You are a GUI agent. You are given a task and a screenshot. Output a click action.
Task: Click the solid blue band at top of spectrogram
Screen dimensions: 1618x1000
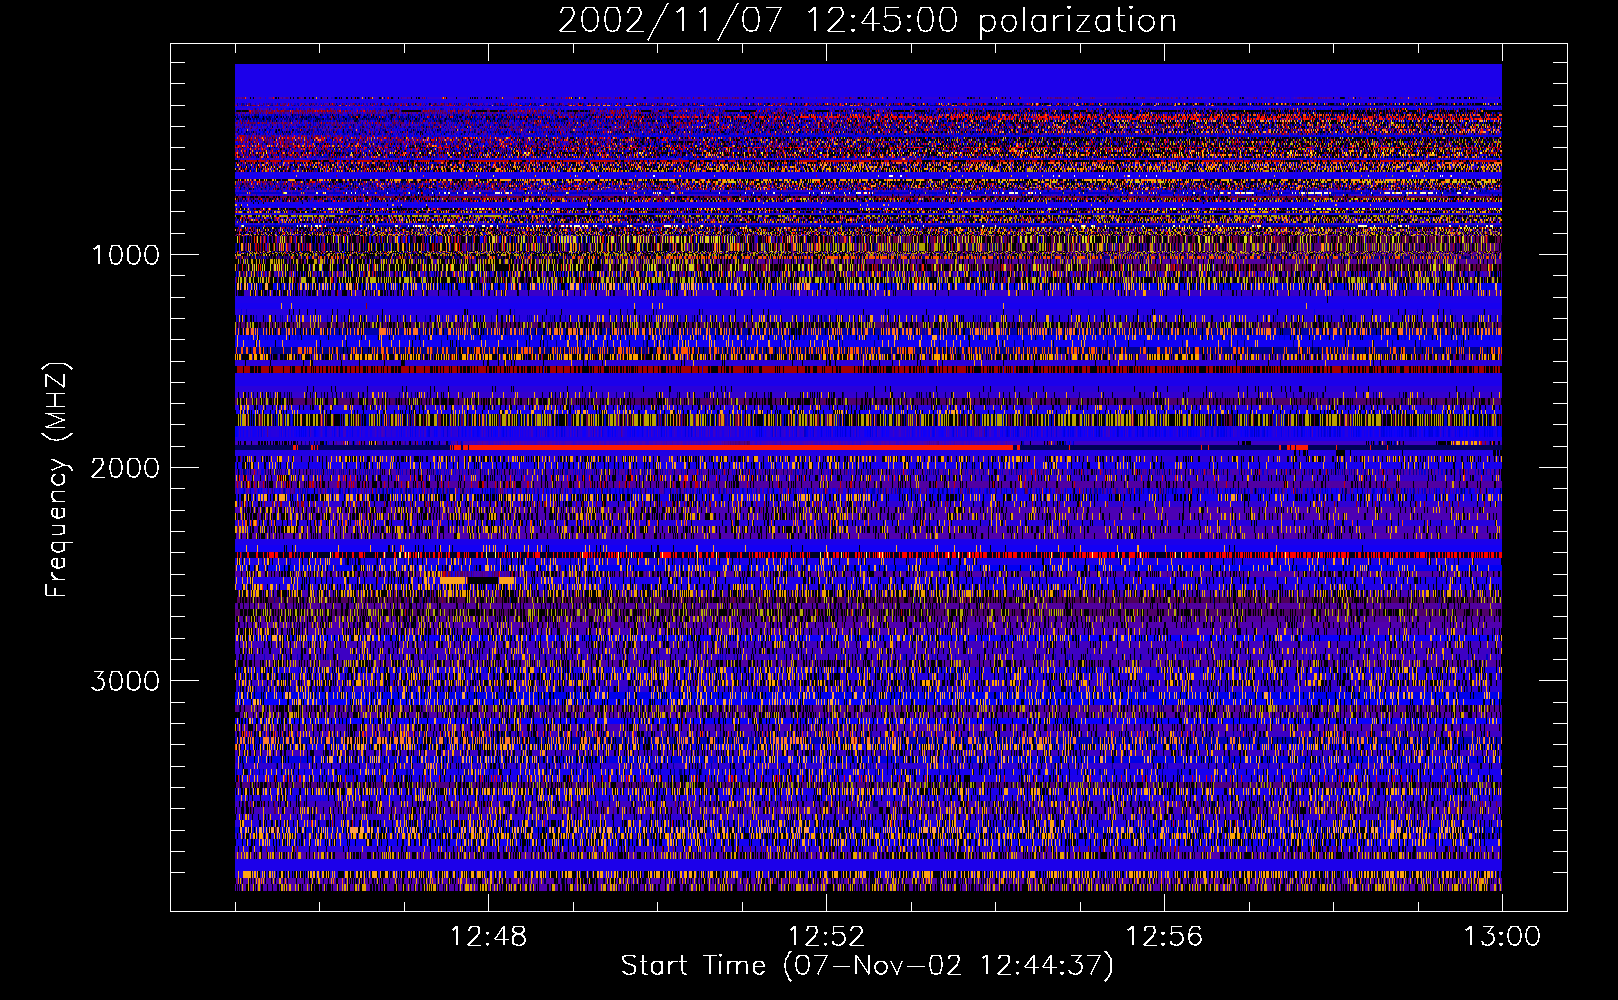(x=868, y=81)
